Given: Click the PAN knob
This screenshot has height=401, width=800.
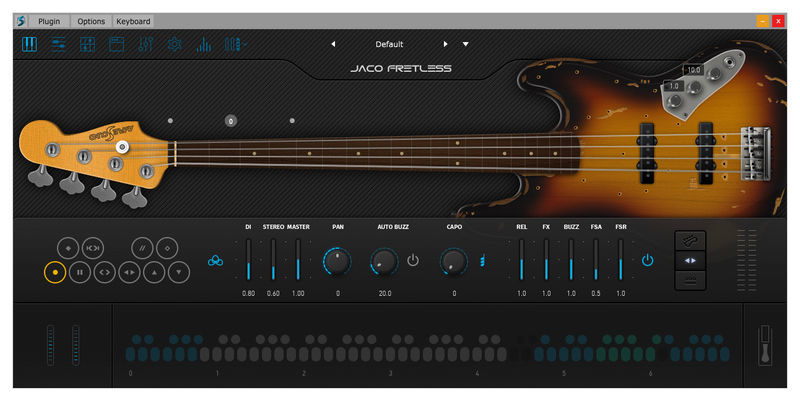Looking at the screenshot, I should 337,261.
